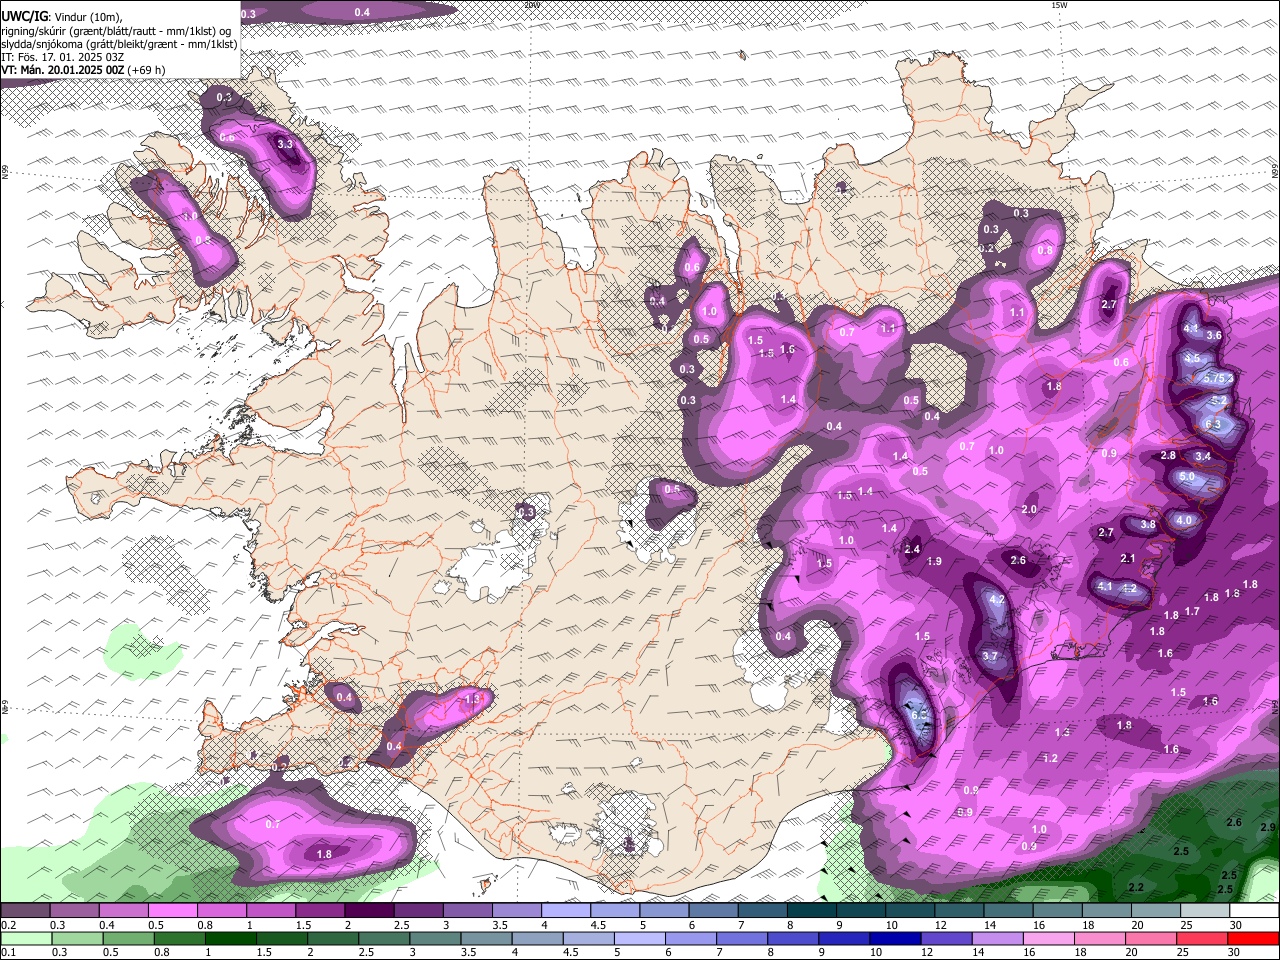This screenshot has height=960, width=1280.
Task: Click the '15W' longitude label at the top
Action: click(x=1059, y=5)
